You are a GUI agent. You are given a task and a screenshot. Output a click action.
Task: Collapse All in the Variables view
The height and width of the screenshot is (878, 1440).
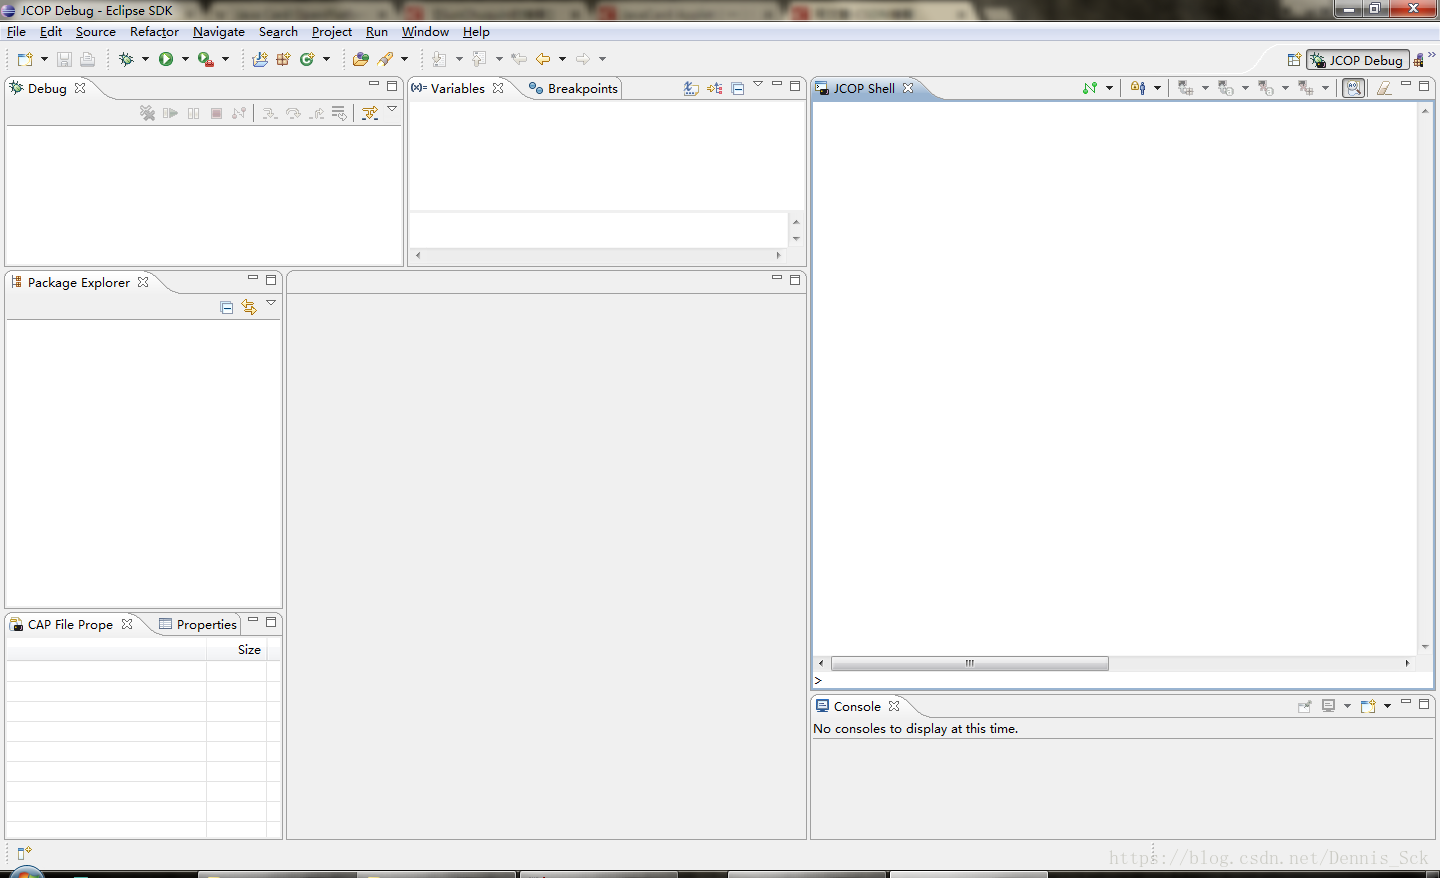click(x=737, y=88)
